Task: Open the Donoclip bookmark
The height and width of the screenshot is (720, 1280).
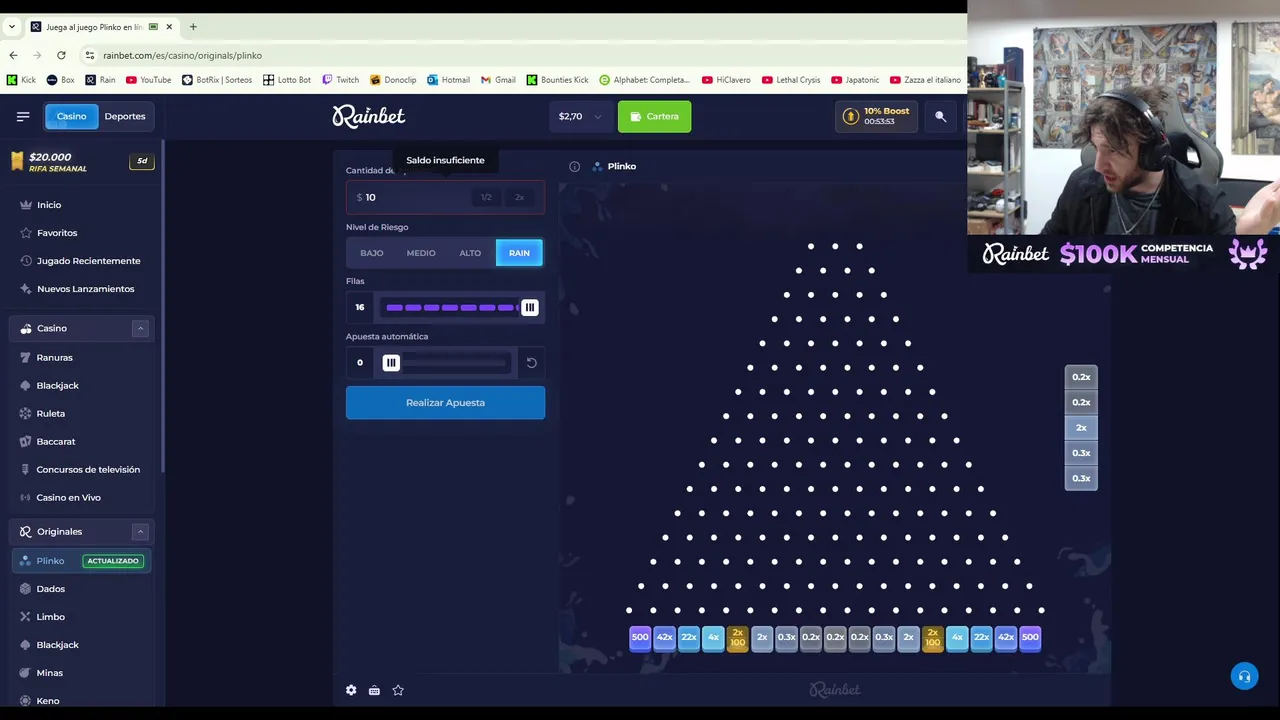Action: pyautogui.click(x=393, y=80)
